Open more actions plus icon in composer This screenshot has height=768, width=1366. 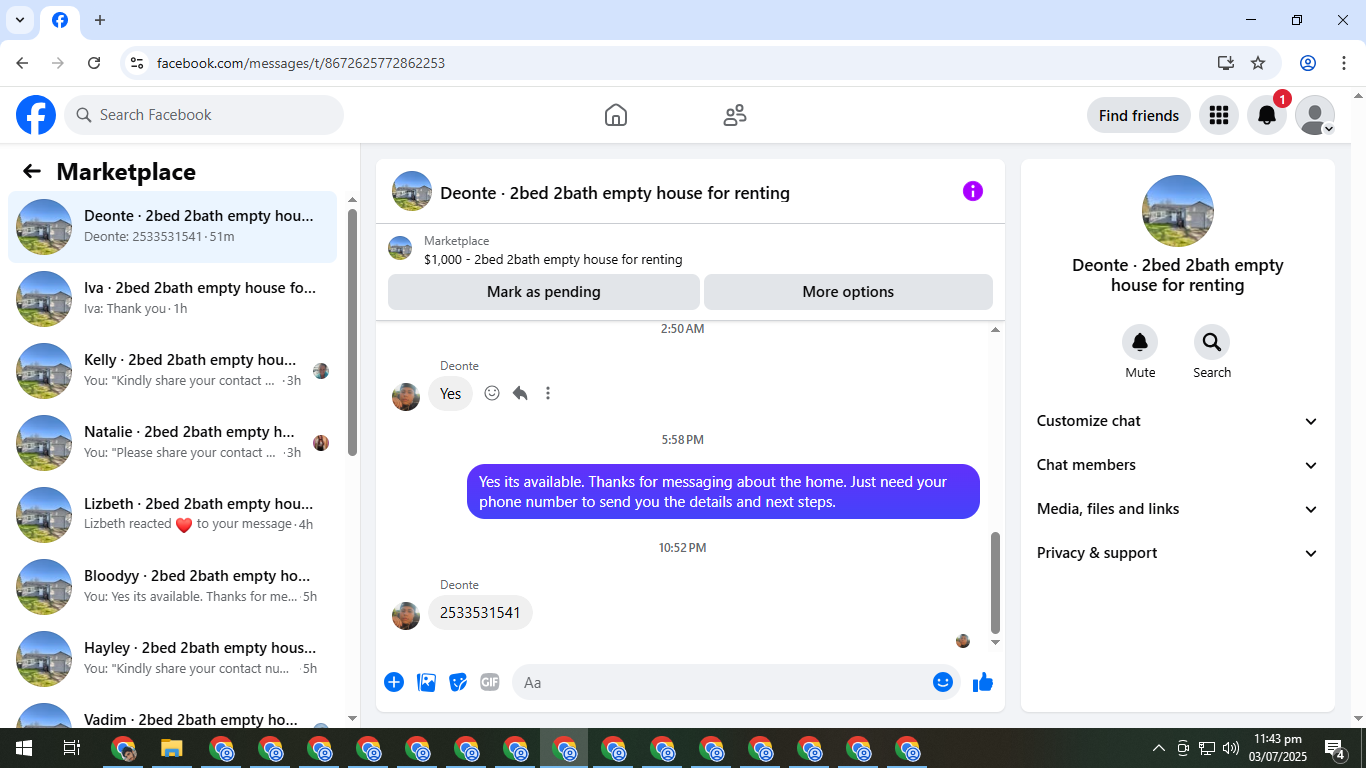pyautogui.click(x=394, y=682)
